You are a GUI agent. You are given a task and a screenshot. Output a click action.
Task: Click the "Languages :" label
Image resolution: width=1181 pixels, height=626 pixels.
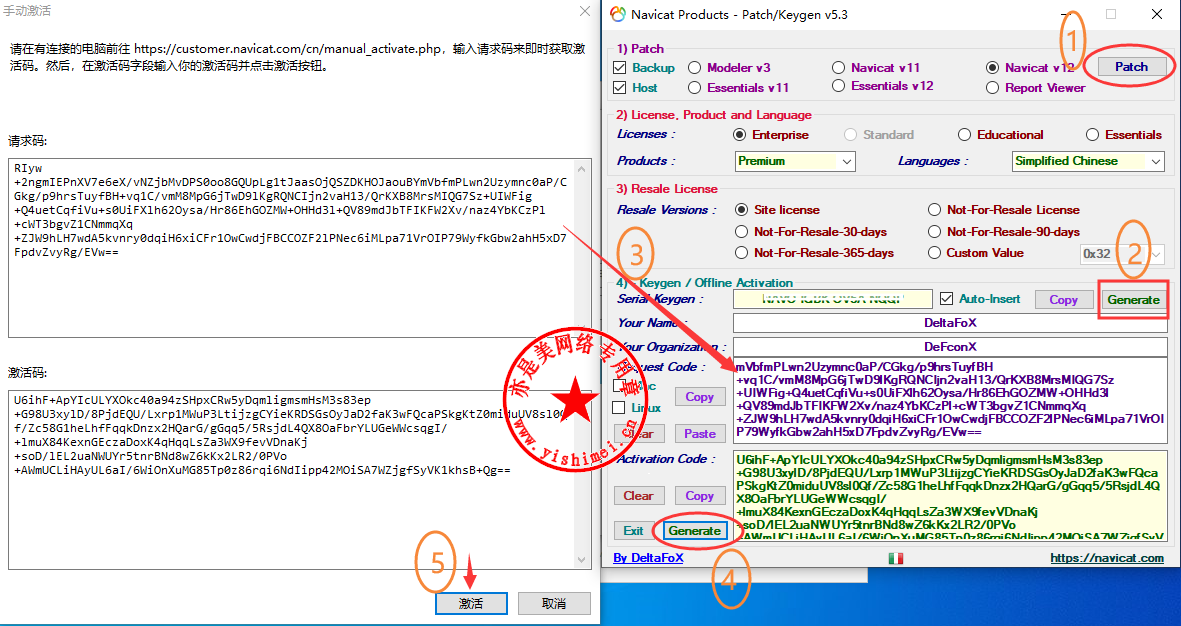pyautogui.click(x=932, y=161)
